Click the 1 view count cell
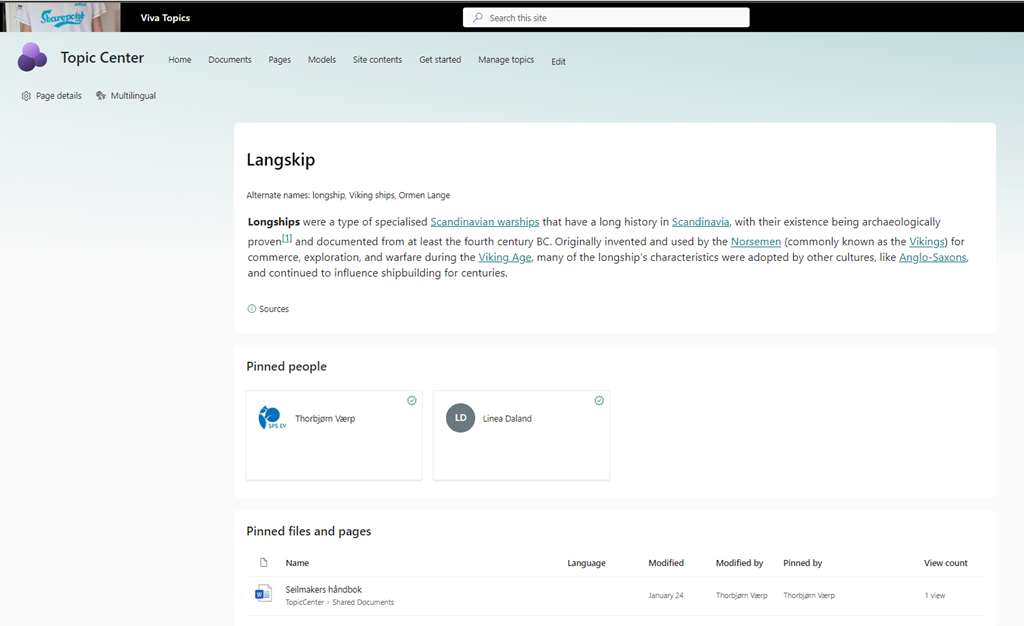 (935, 595)
